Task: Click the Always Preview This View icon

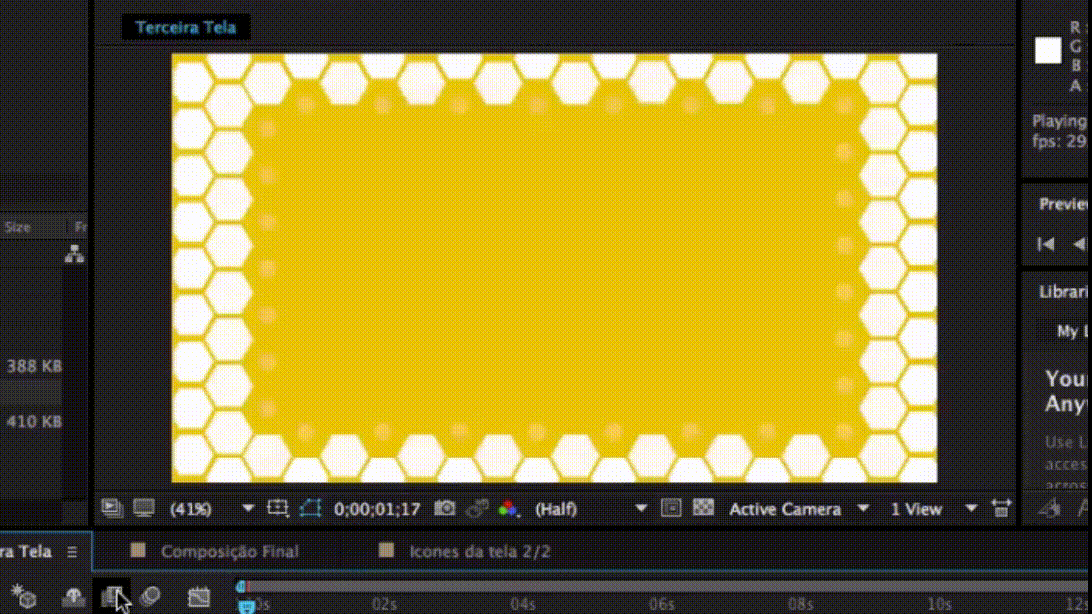Action: (x=112, y=508)
